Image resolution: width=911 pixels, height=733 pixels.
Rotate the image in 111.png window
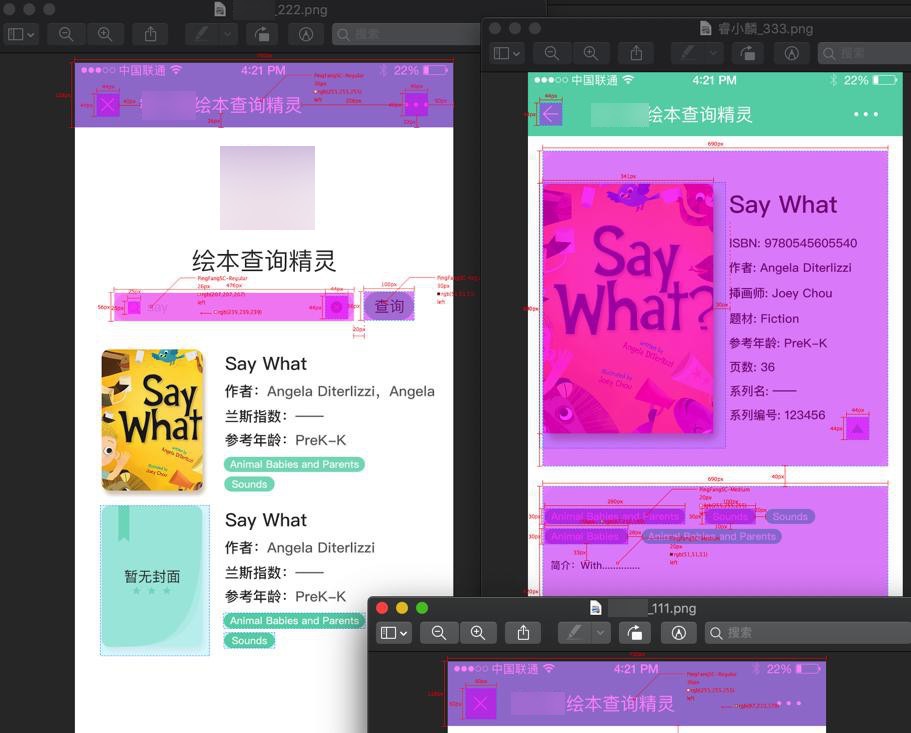tap(635, 633)
